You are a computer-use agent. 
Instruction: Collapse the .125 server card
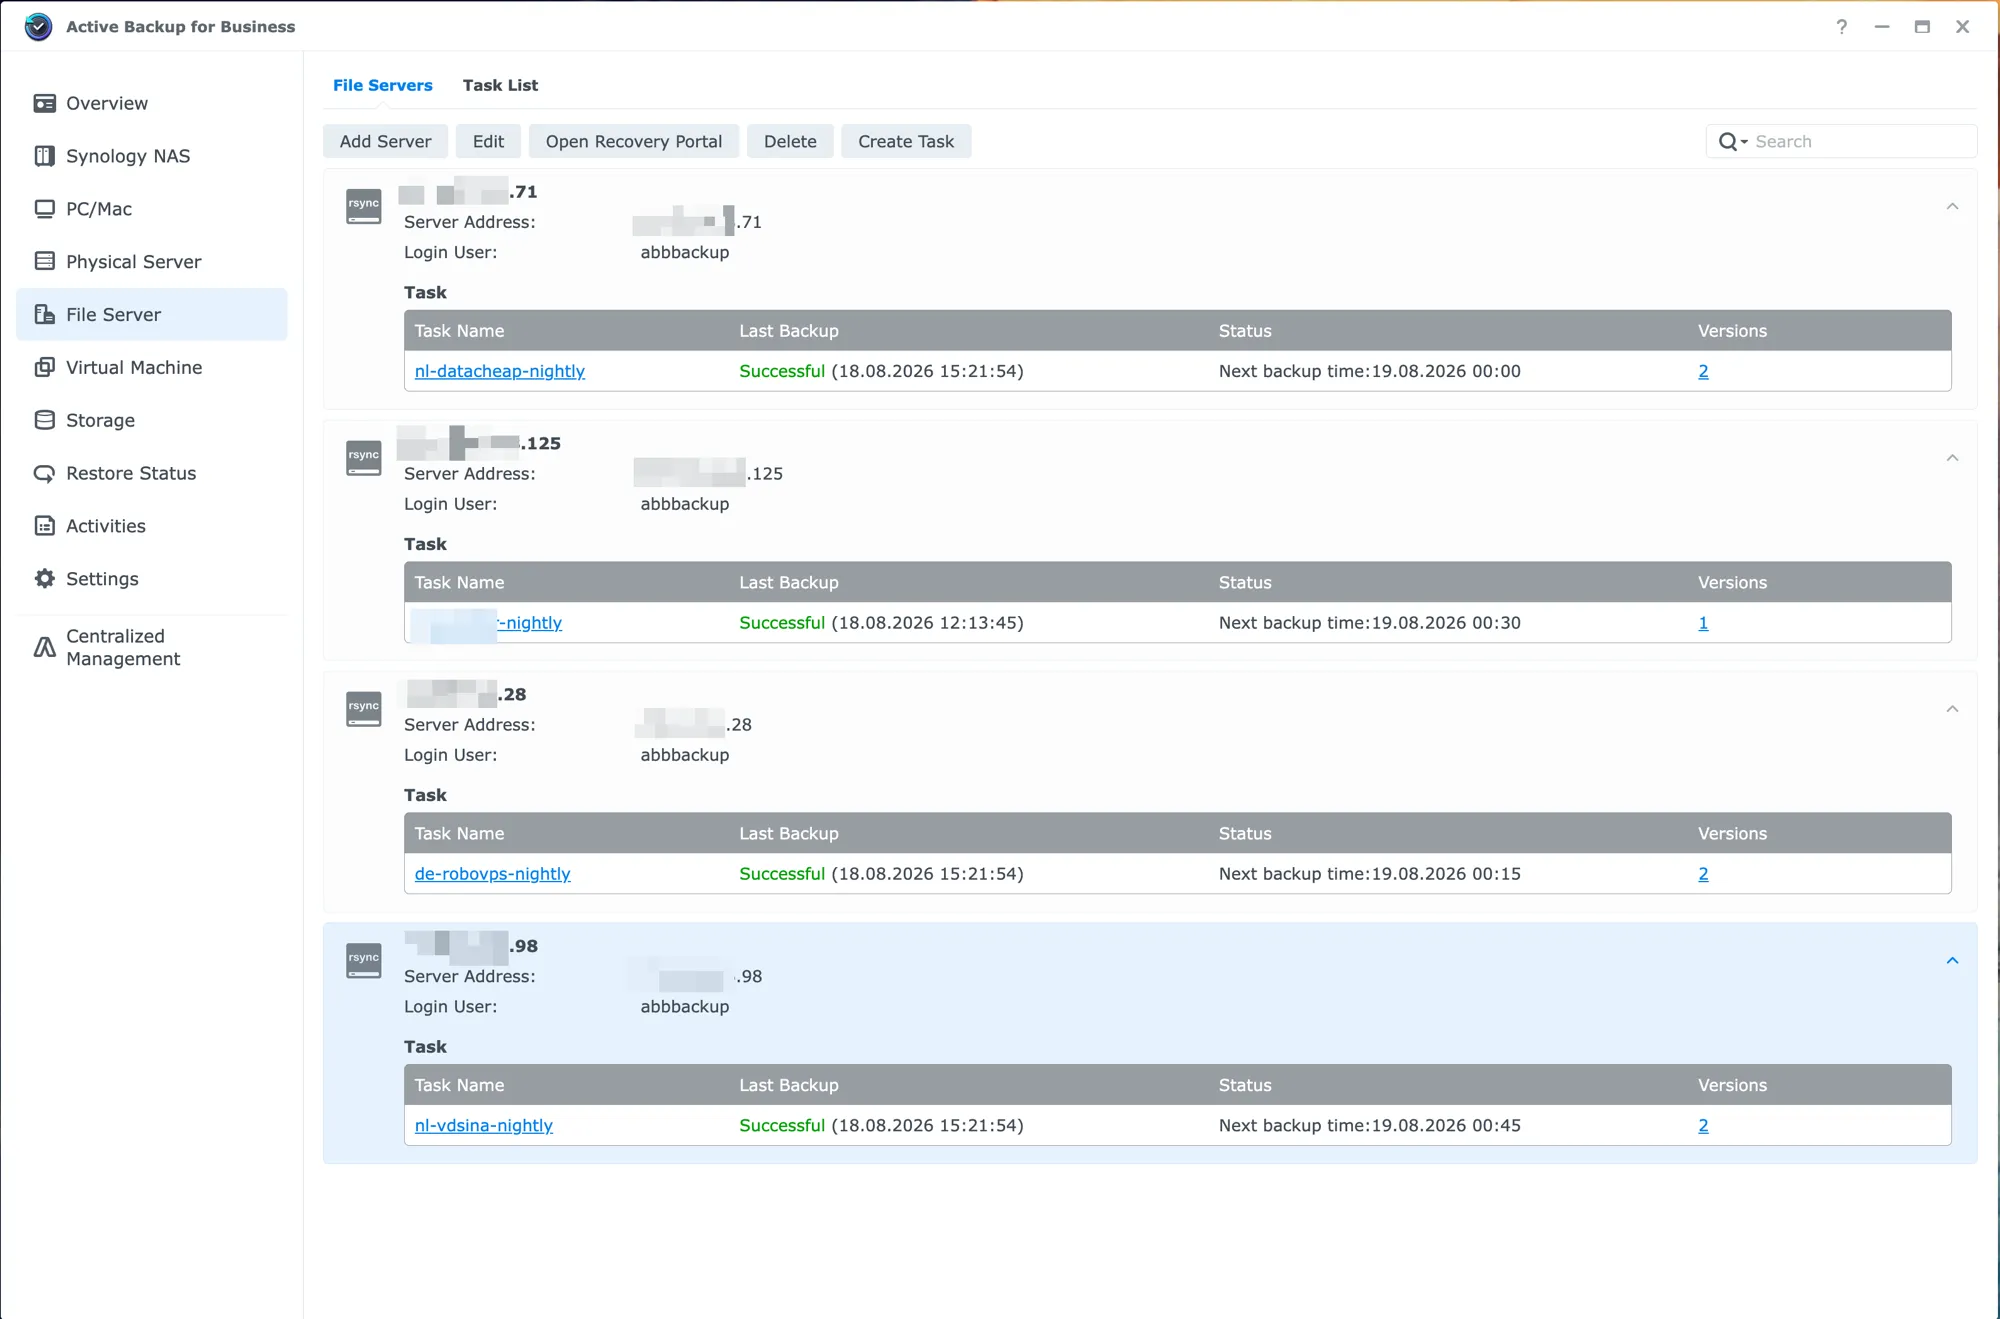1952,458
